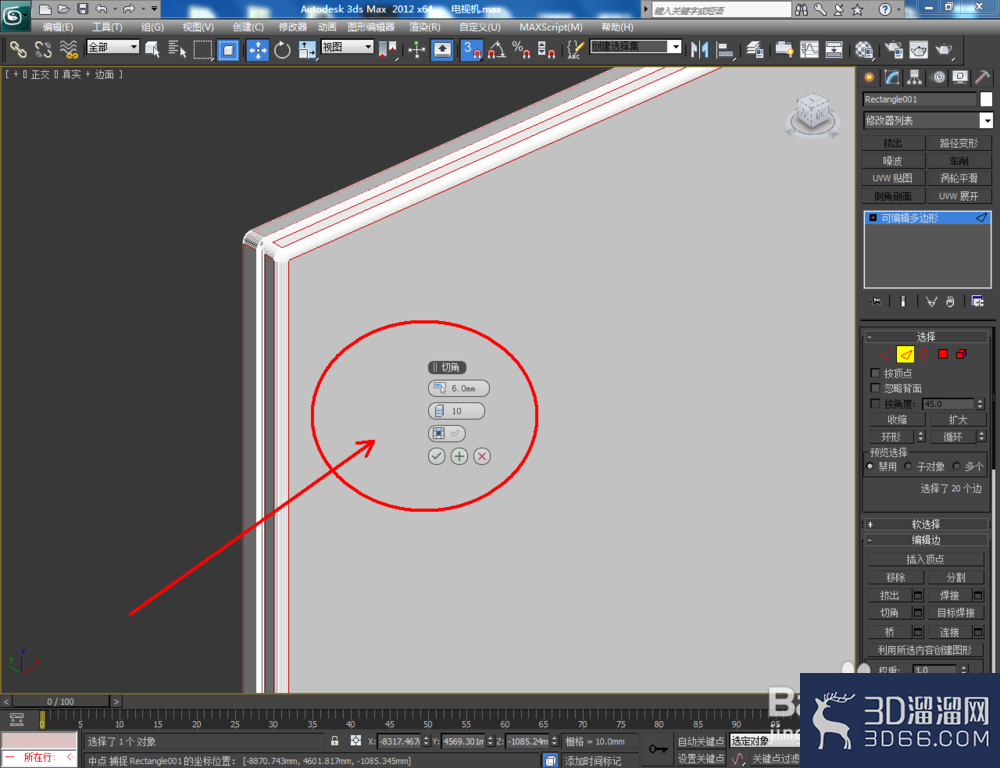Click the 0 / 100 time slider
Image resolution: width=1000 pixels, height=768 pixels.
coord(61,701)
